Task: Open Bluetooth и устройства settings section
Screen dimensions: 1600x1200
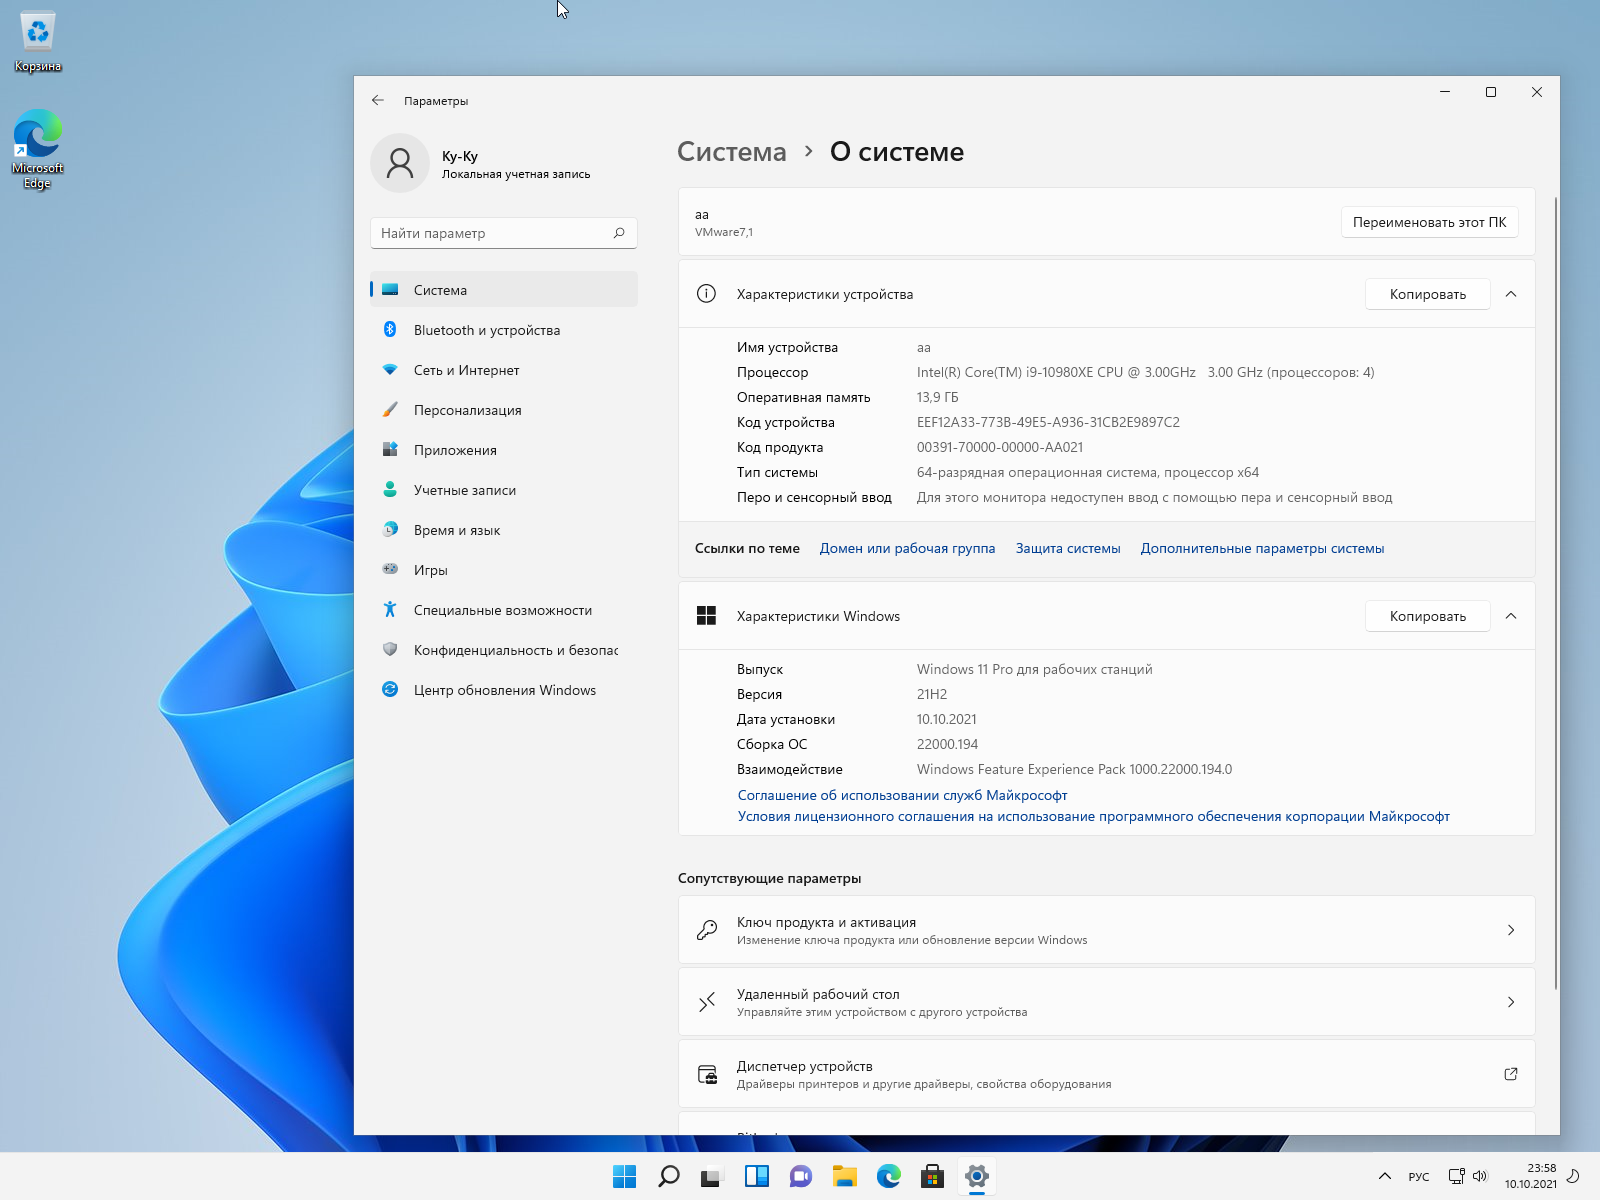Action: (487, 330)
